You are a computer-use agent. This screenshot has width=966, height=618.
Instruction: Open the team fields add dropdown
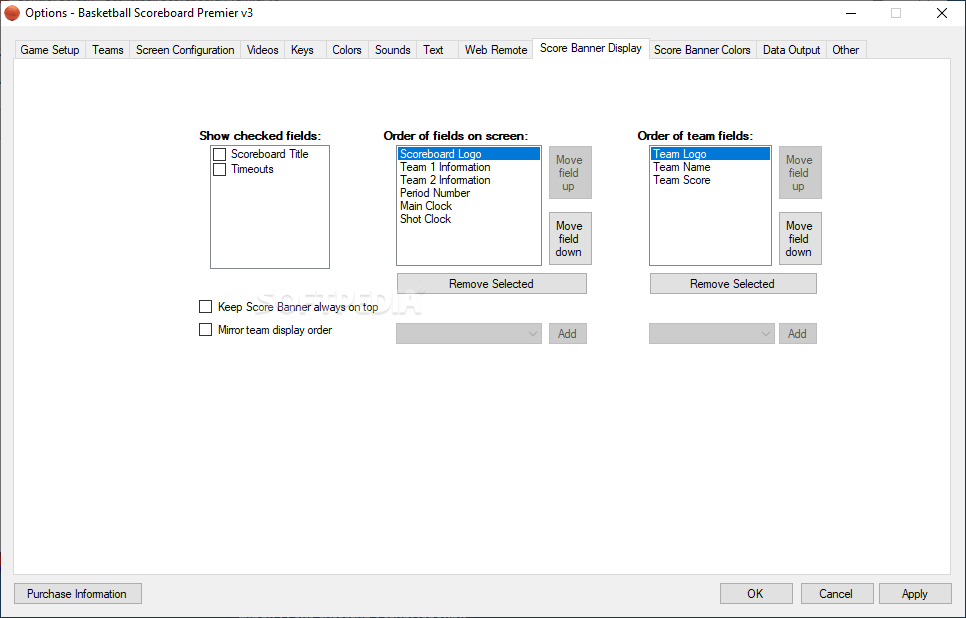[712, 333]
